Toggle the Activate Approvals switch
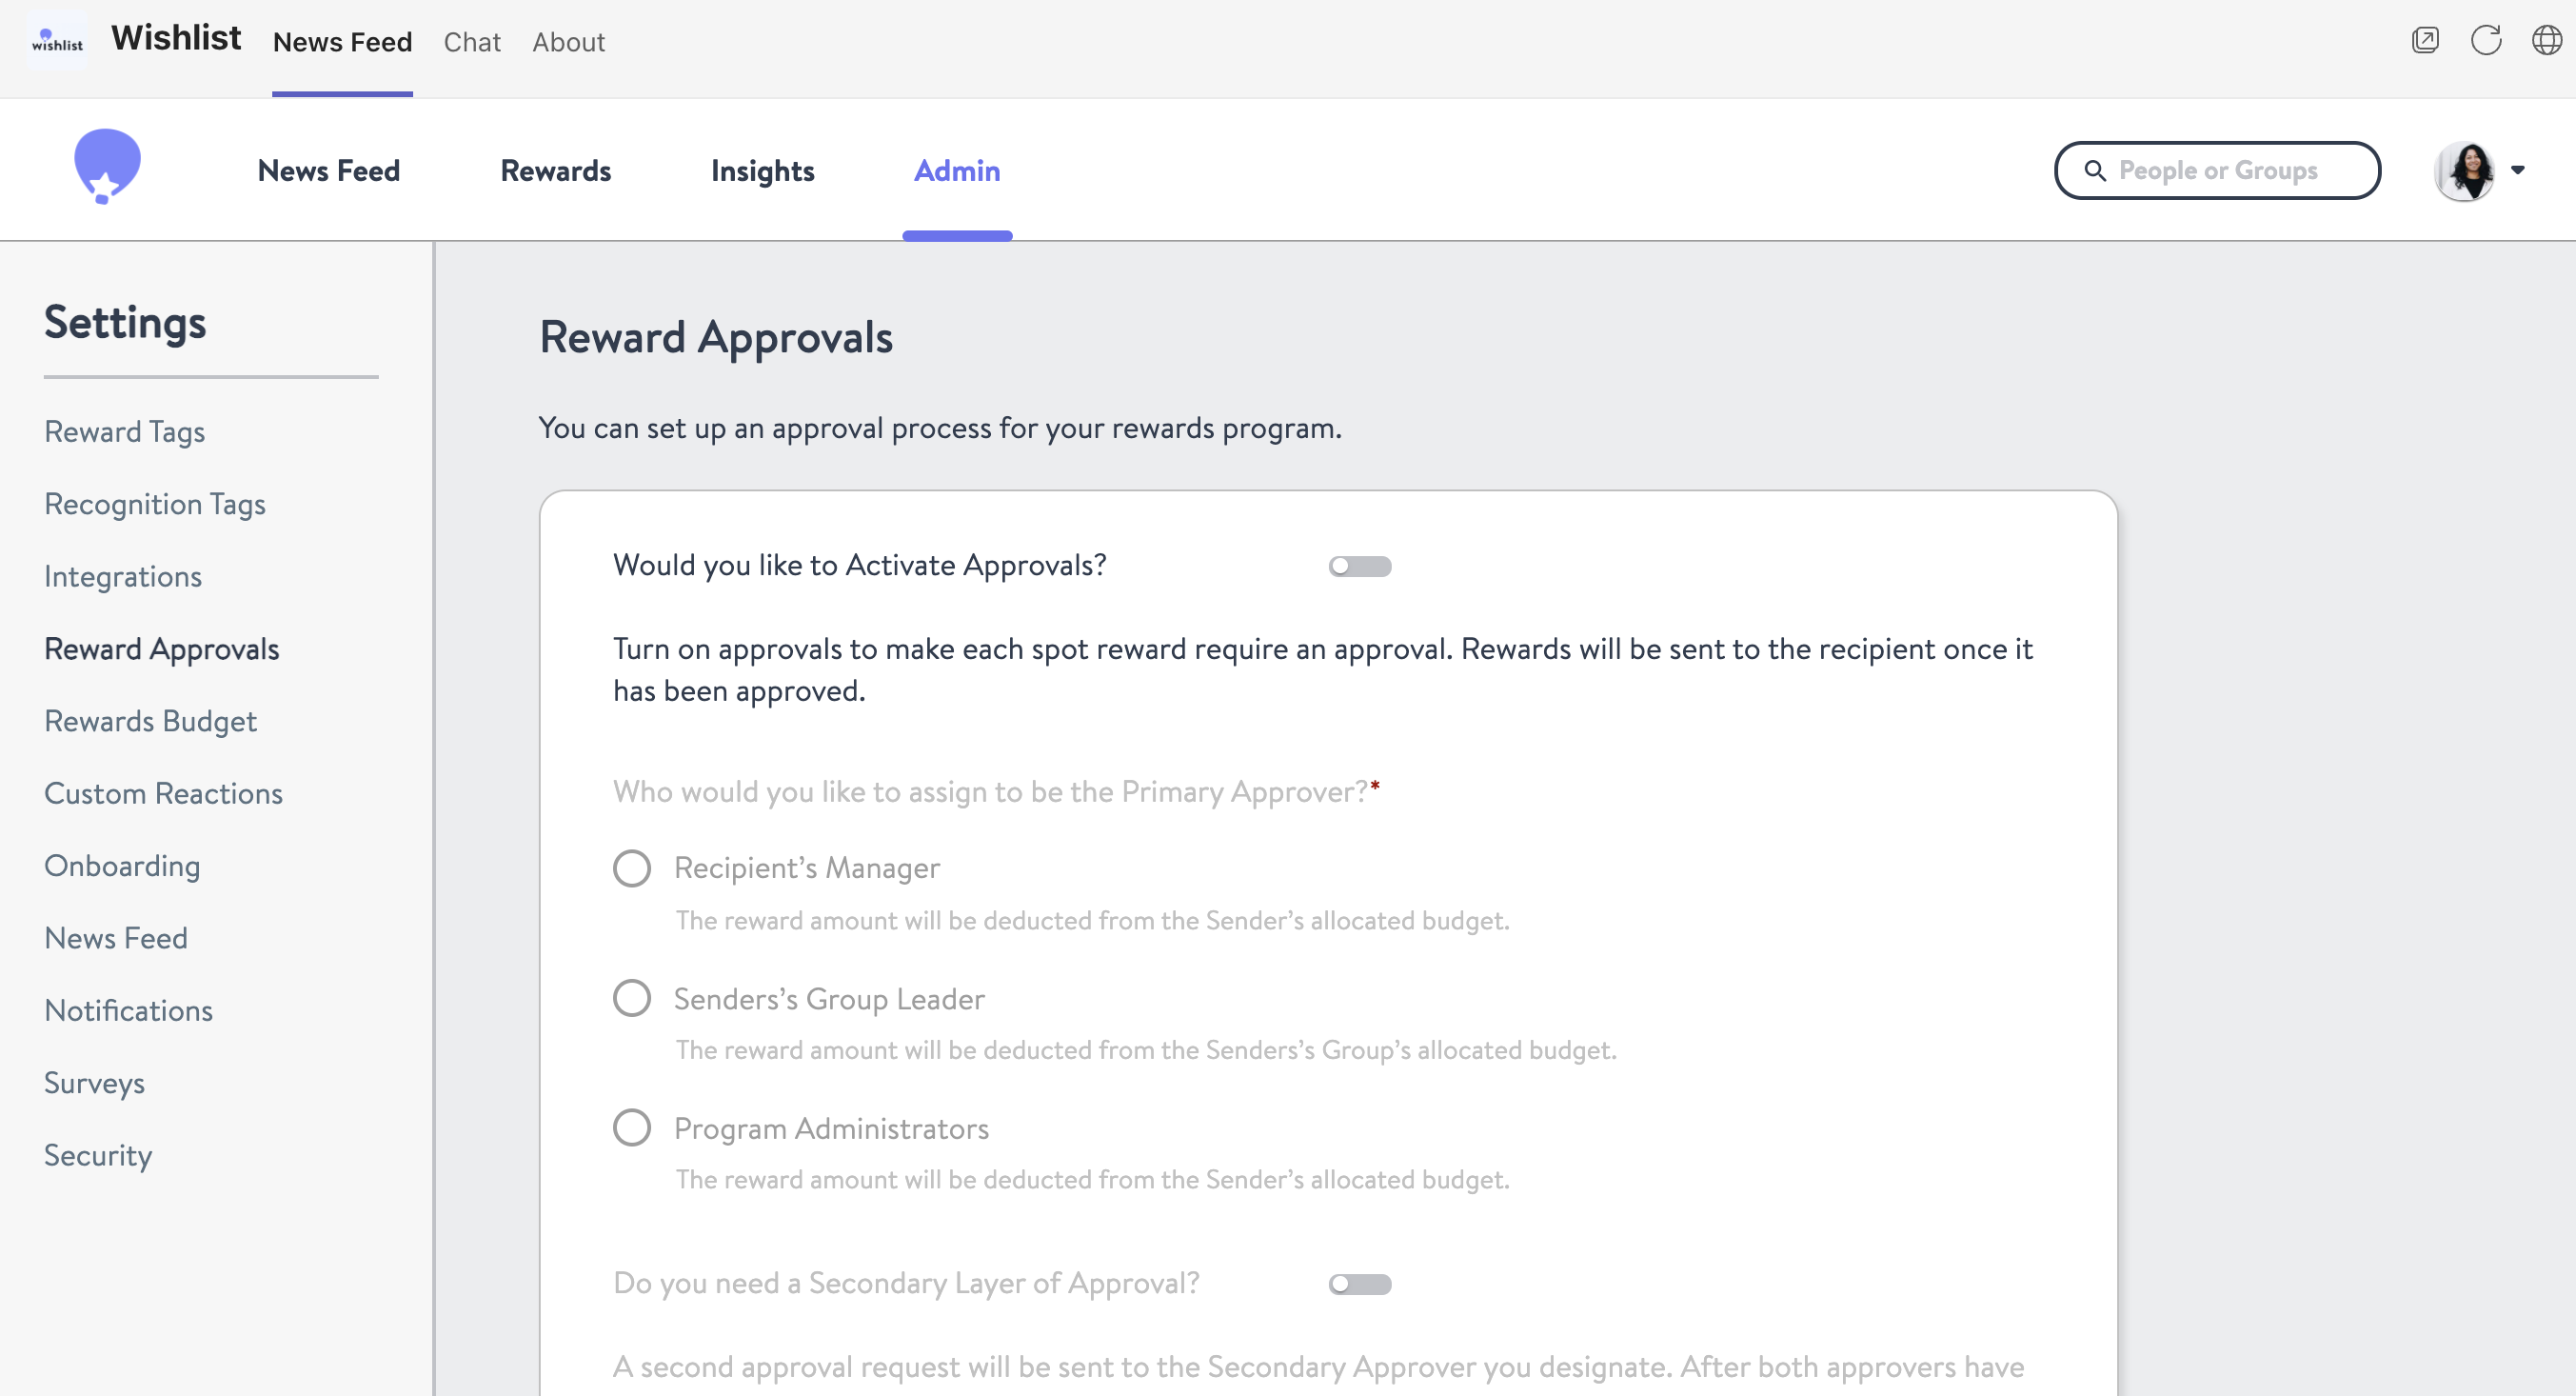Screen dimensions: 2576x1396 [1359, 566]
